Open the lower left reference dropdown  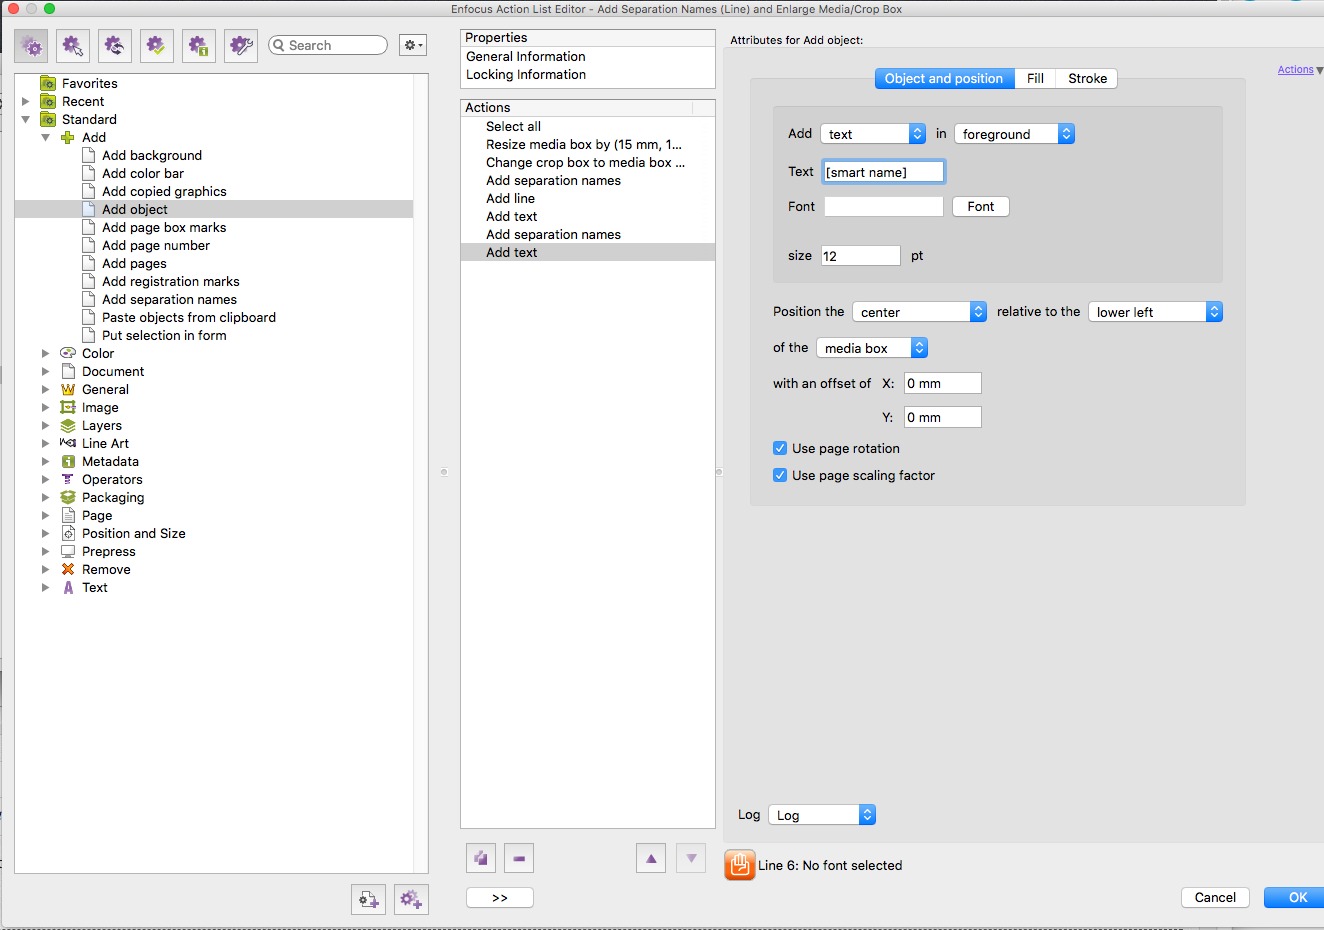(x=1155, y=312)
